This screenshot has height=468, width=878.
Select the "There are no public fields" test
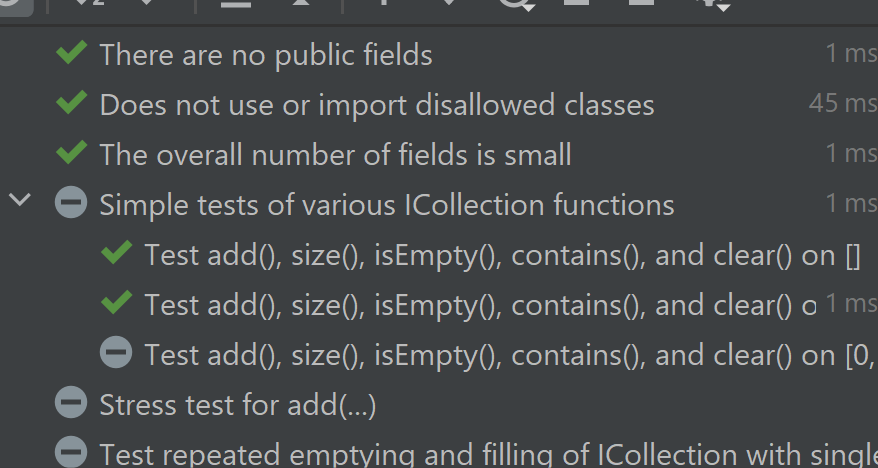coord(266,55)
